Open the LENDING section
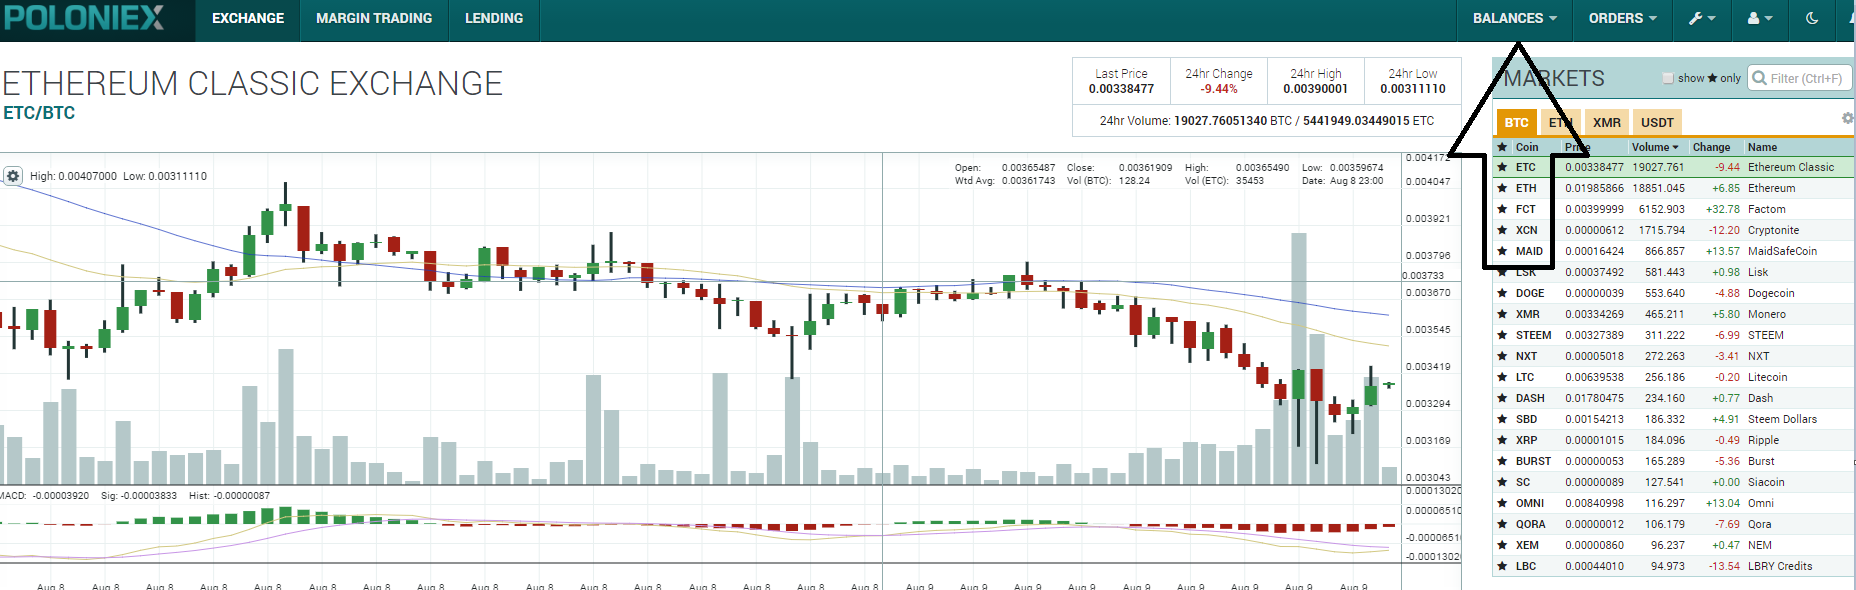Image resolution: width=1856 pixels, height=590 pixels. (x=494, y=18)
